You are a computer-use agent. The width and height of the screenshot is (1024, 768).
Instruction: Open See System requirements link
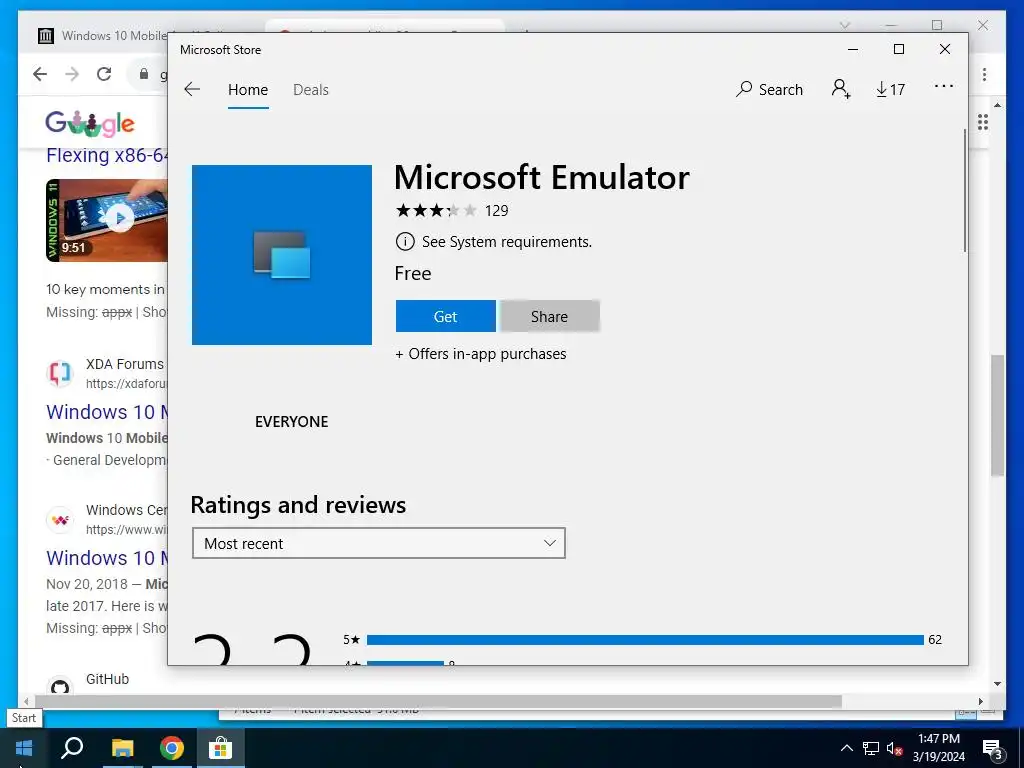(507, 242)
